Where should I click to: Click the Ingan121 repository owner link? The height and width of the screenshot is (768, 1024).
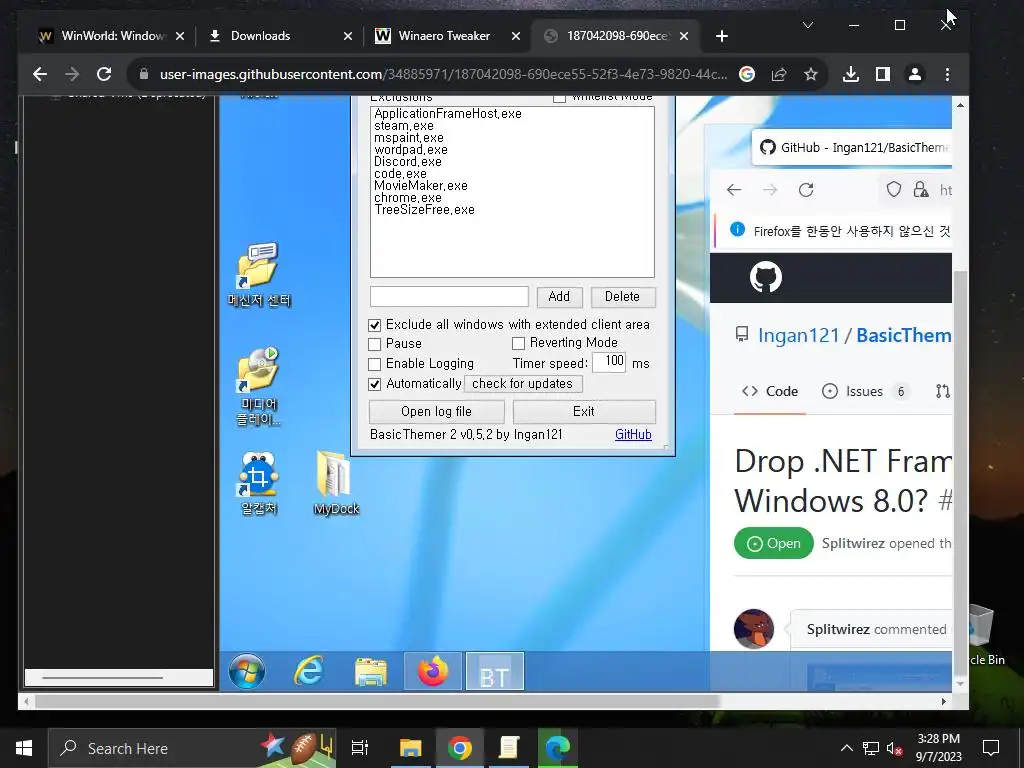click(798, 336)
